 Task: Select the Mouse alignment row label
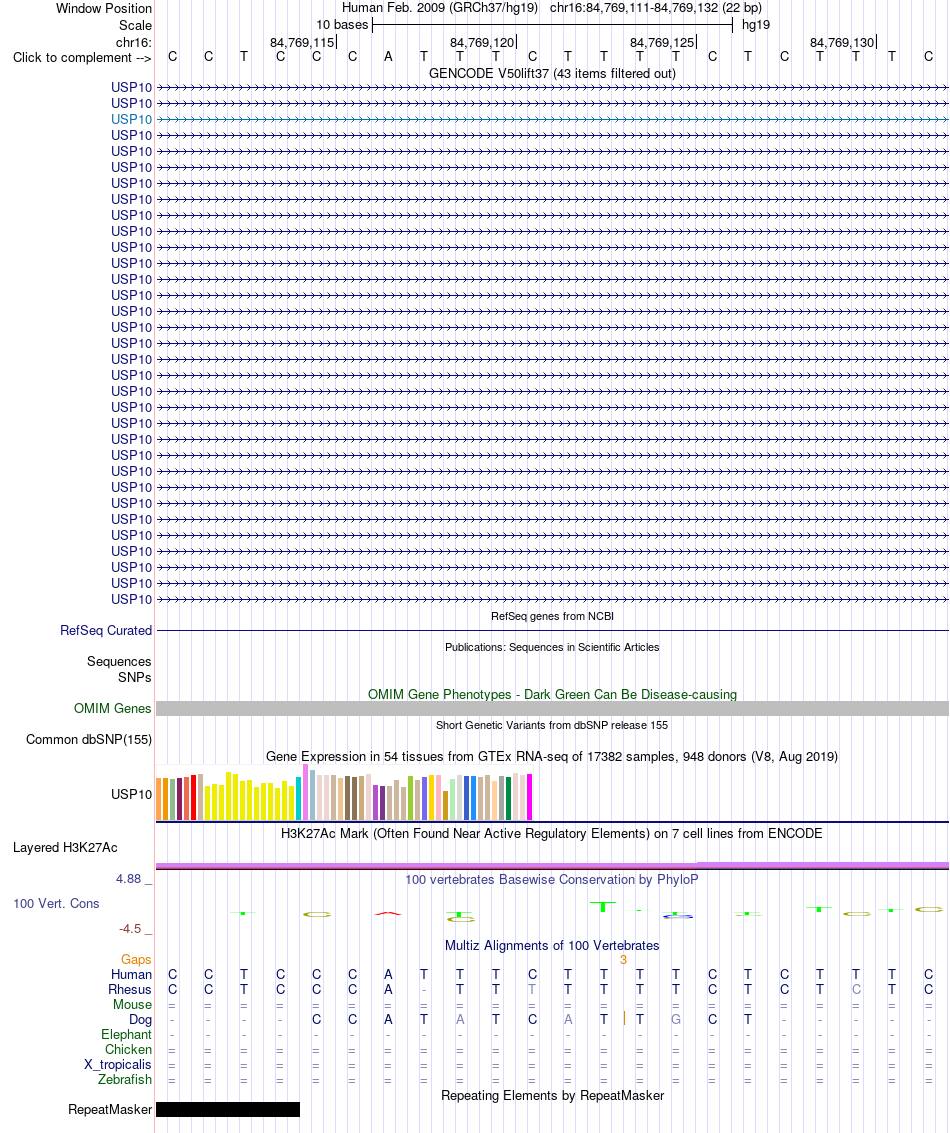point(132,1004)
